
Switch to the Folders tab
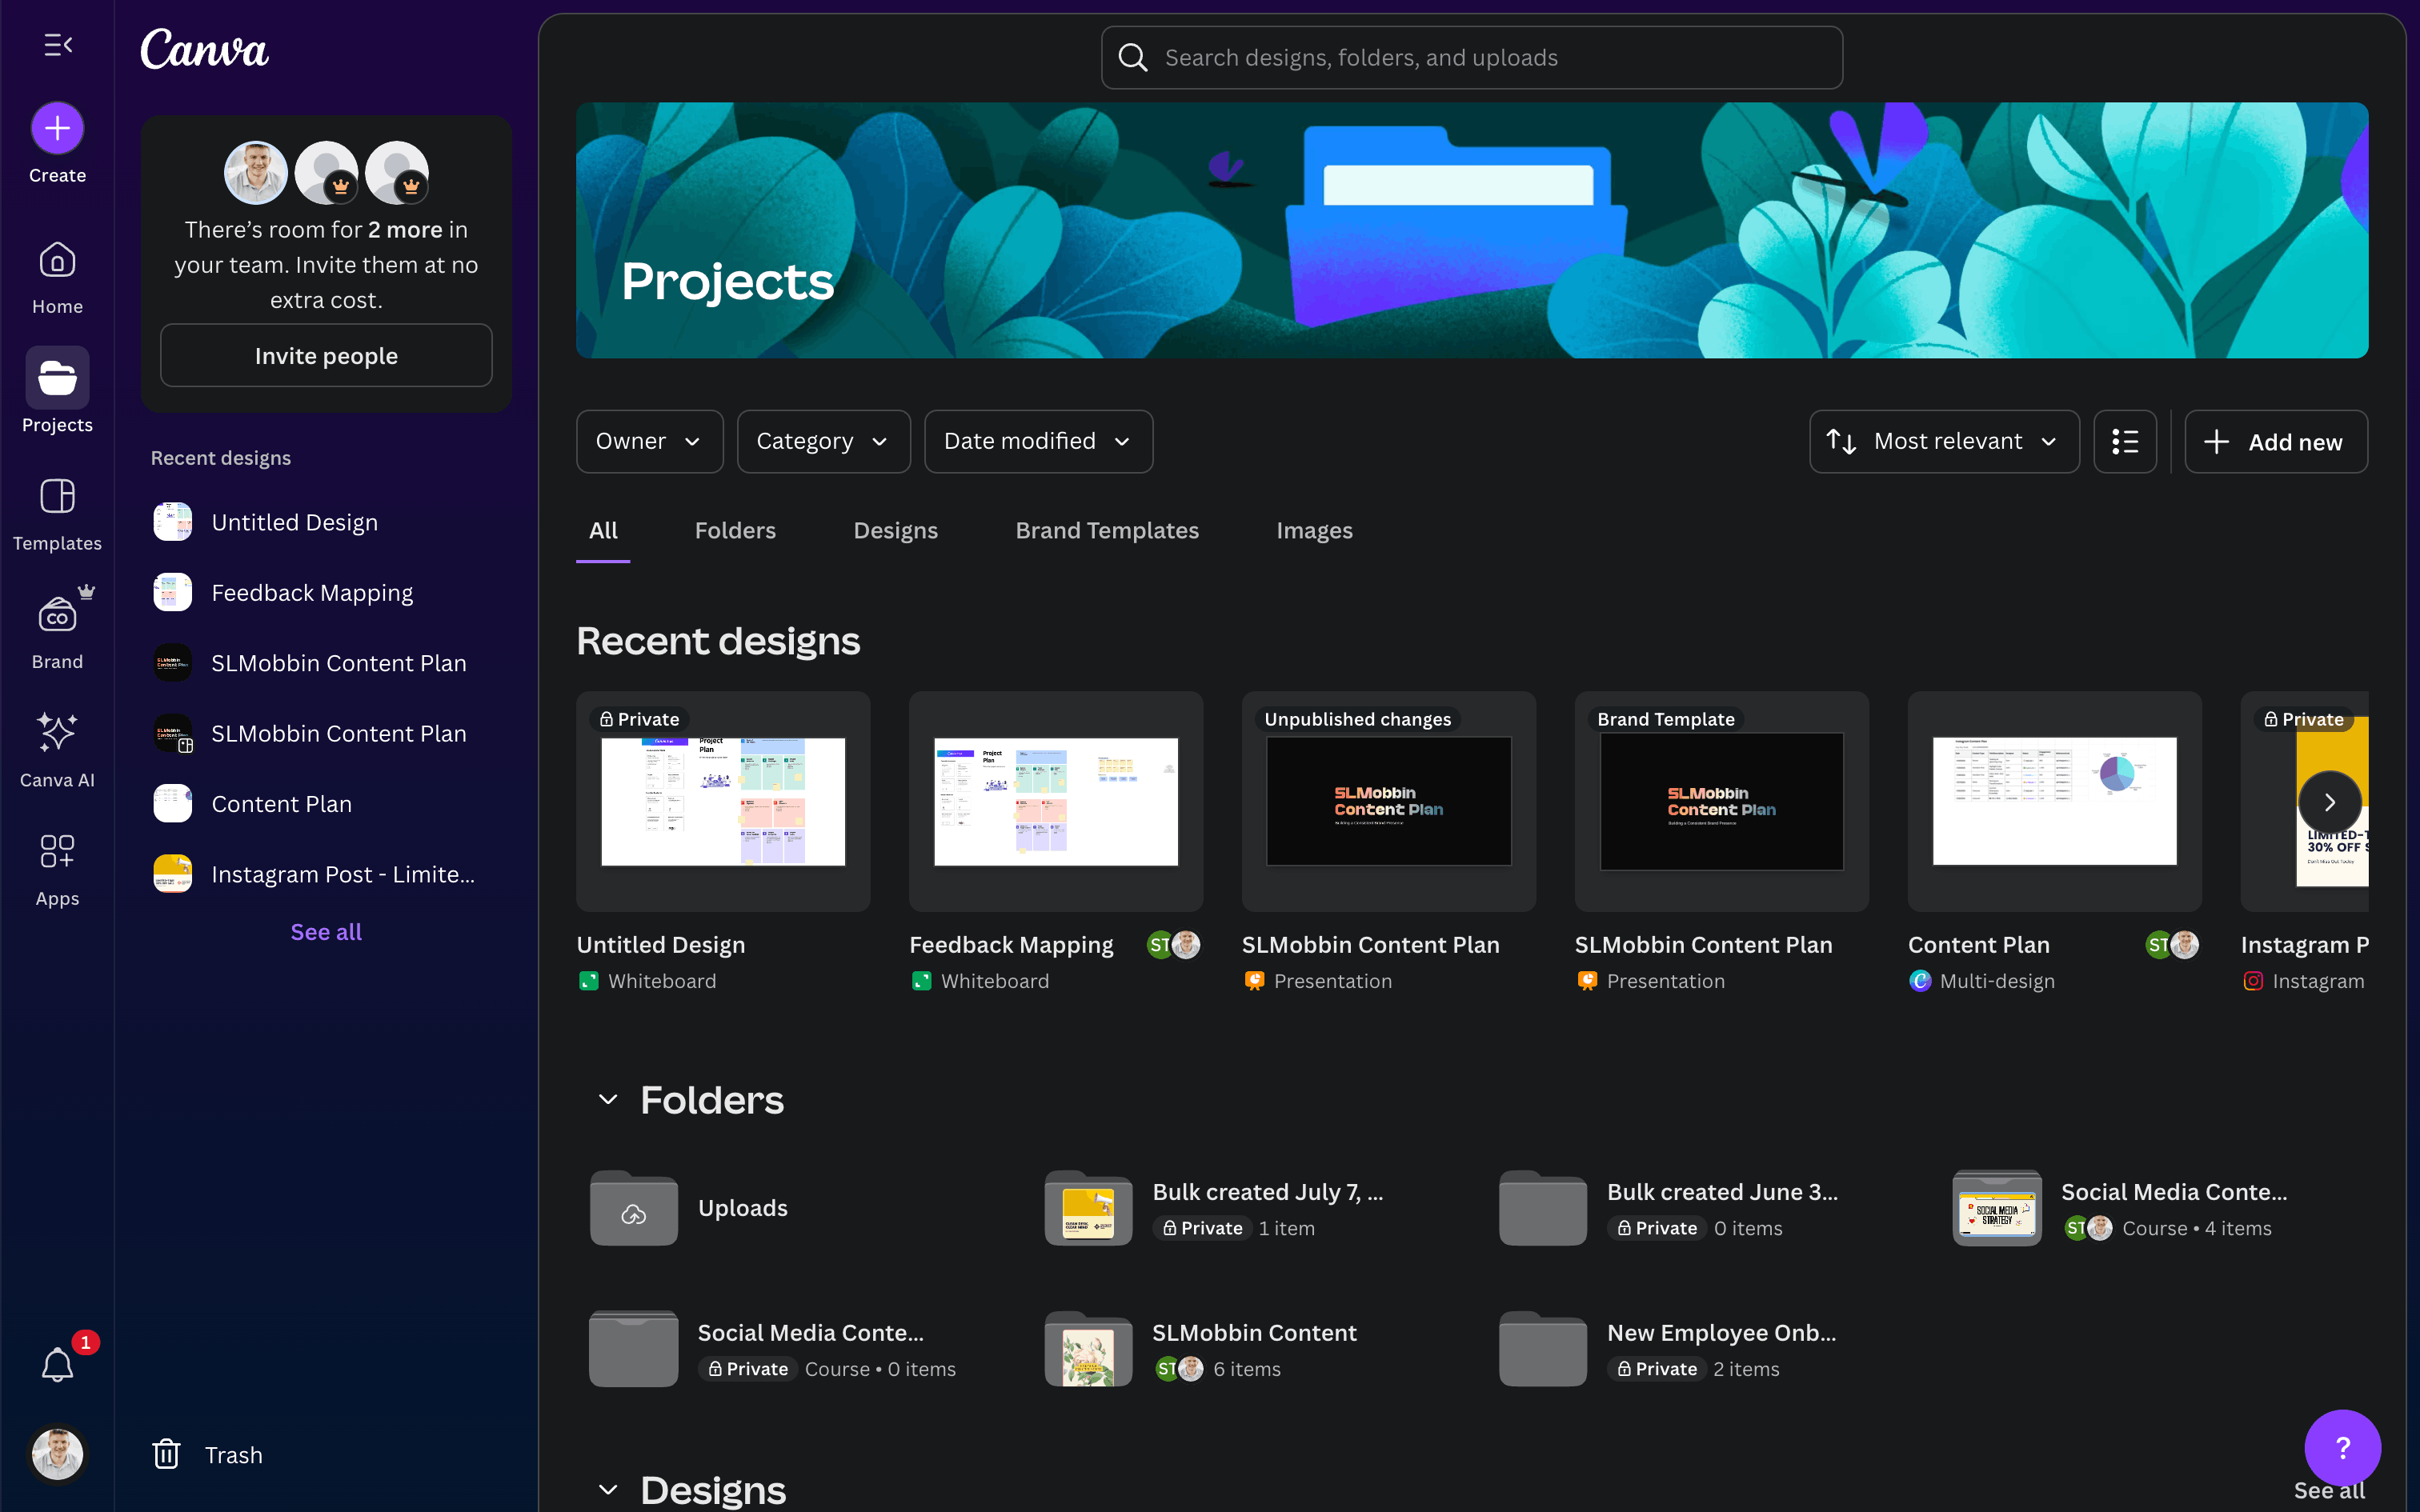735,530
